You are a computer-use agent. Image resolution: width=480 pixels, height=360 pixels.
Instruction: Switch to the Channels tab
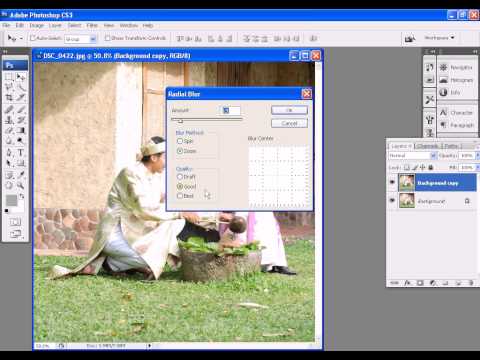(428, 146)
